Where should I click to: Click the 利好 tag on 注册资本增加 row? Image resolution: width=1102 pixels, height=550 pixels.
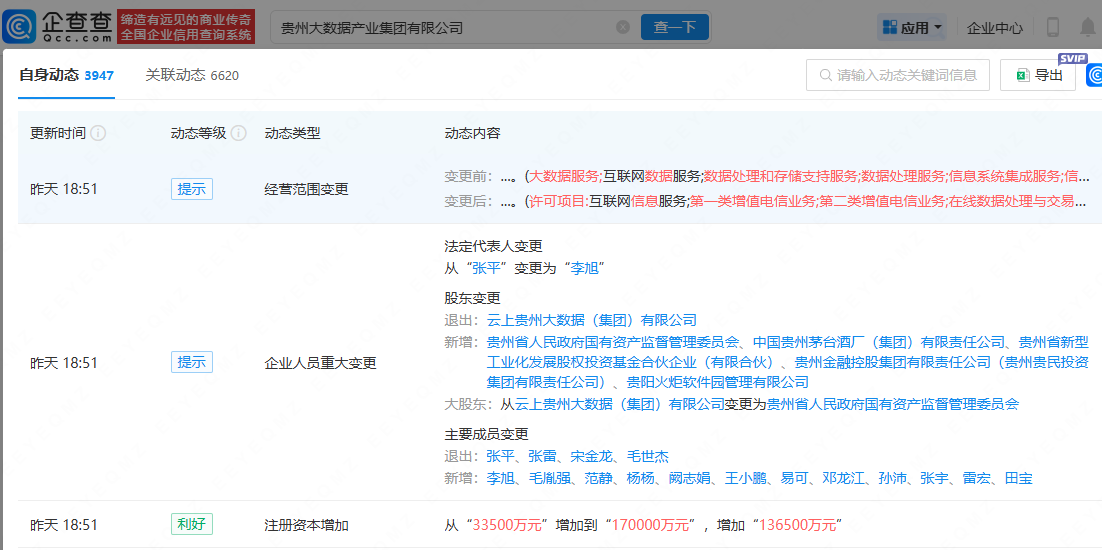point(191,524)
